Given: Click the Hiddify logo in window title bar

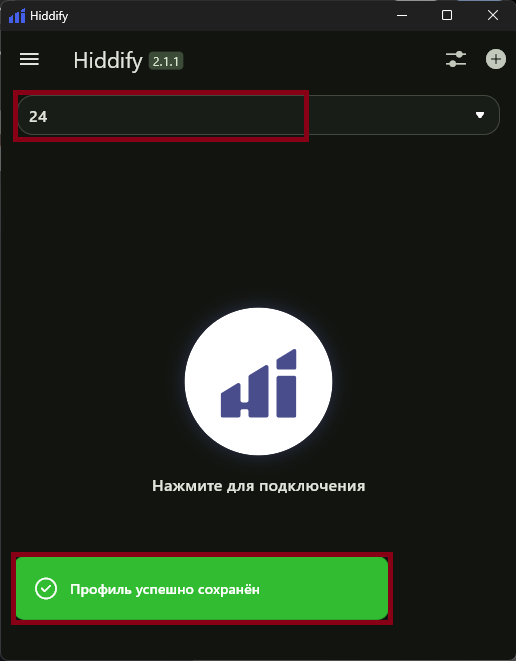Looking at the screenshot, I should point(17,16).
